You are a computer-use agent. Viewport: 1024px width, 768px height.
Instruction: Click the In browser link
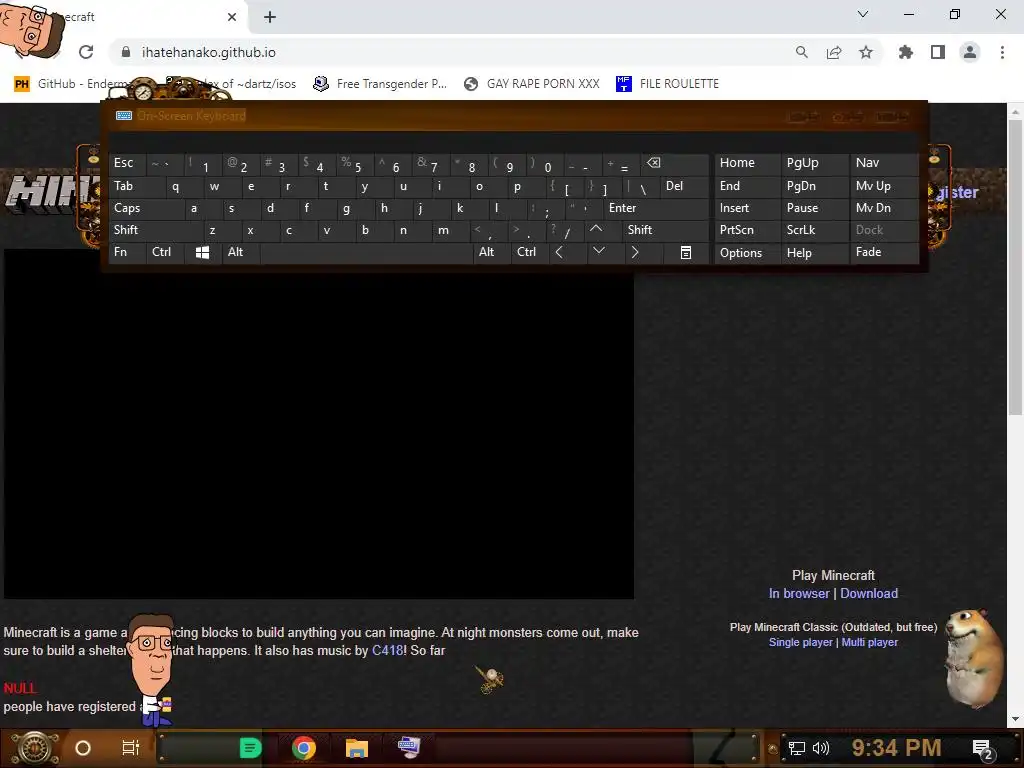(799, 594)
